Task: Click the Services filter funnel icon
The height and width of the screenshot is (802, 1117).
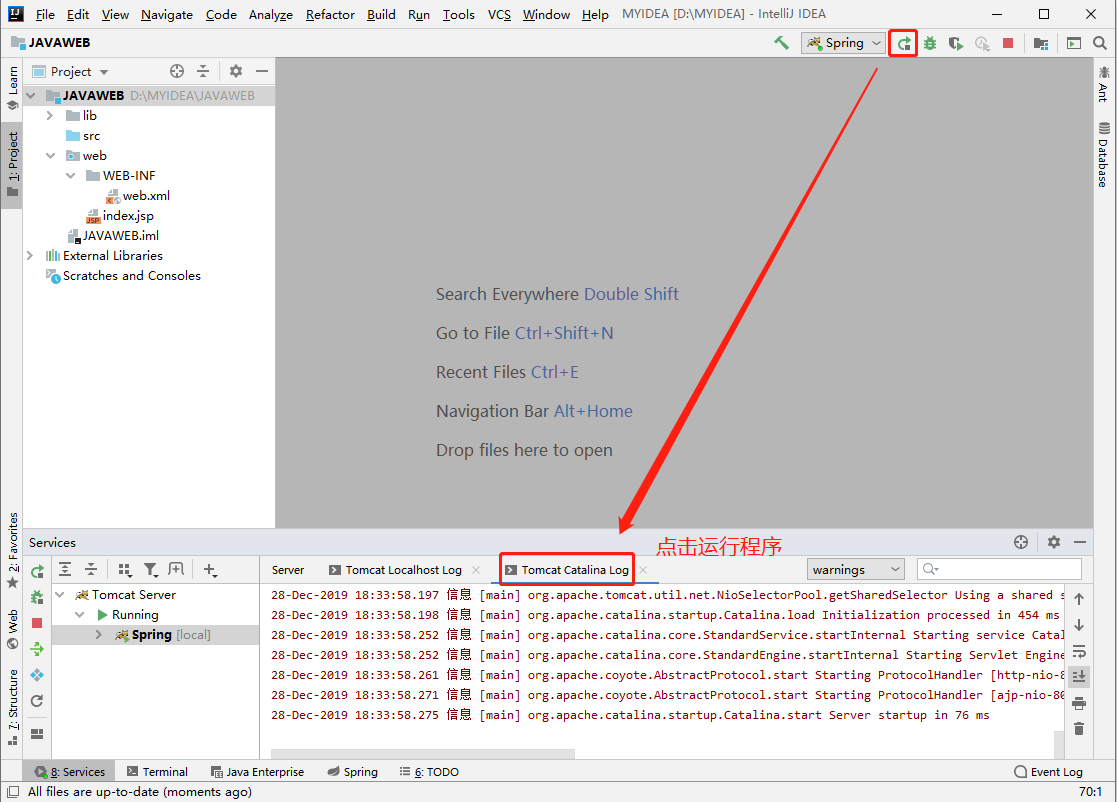Action: click(x=150, y=569)
